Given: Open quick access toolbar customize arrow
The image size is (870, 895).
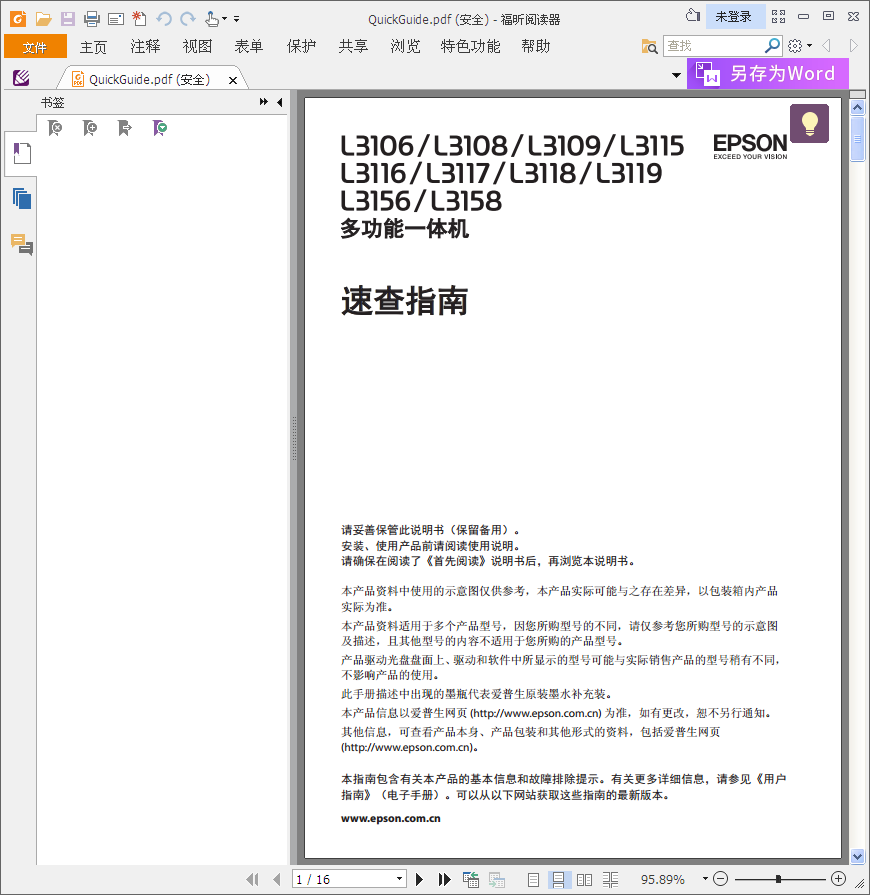Looking at the screenshot, I should pyautogui.click(x=236, y=19).
